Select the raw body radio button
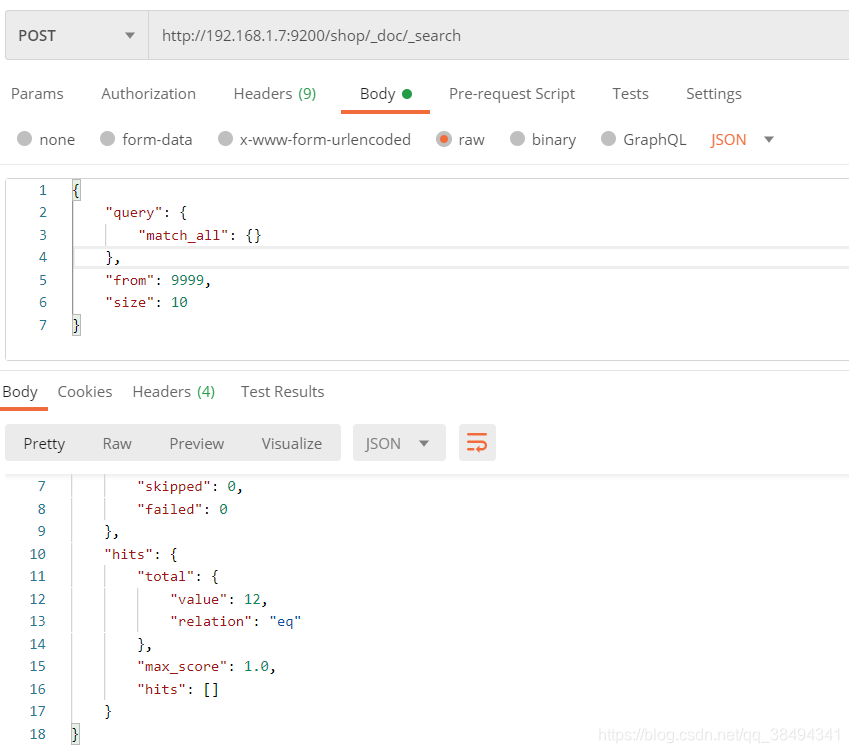The width and height of the screenshot is (849, 753). click(444, 140)
